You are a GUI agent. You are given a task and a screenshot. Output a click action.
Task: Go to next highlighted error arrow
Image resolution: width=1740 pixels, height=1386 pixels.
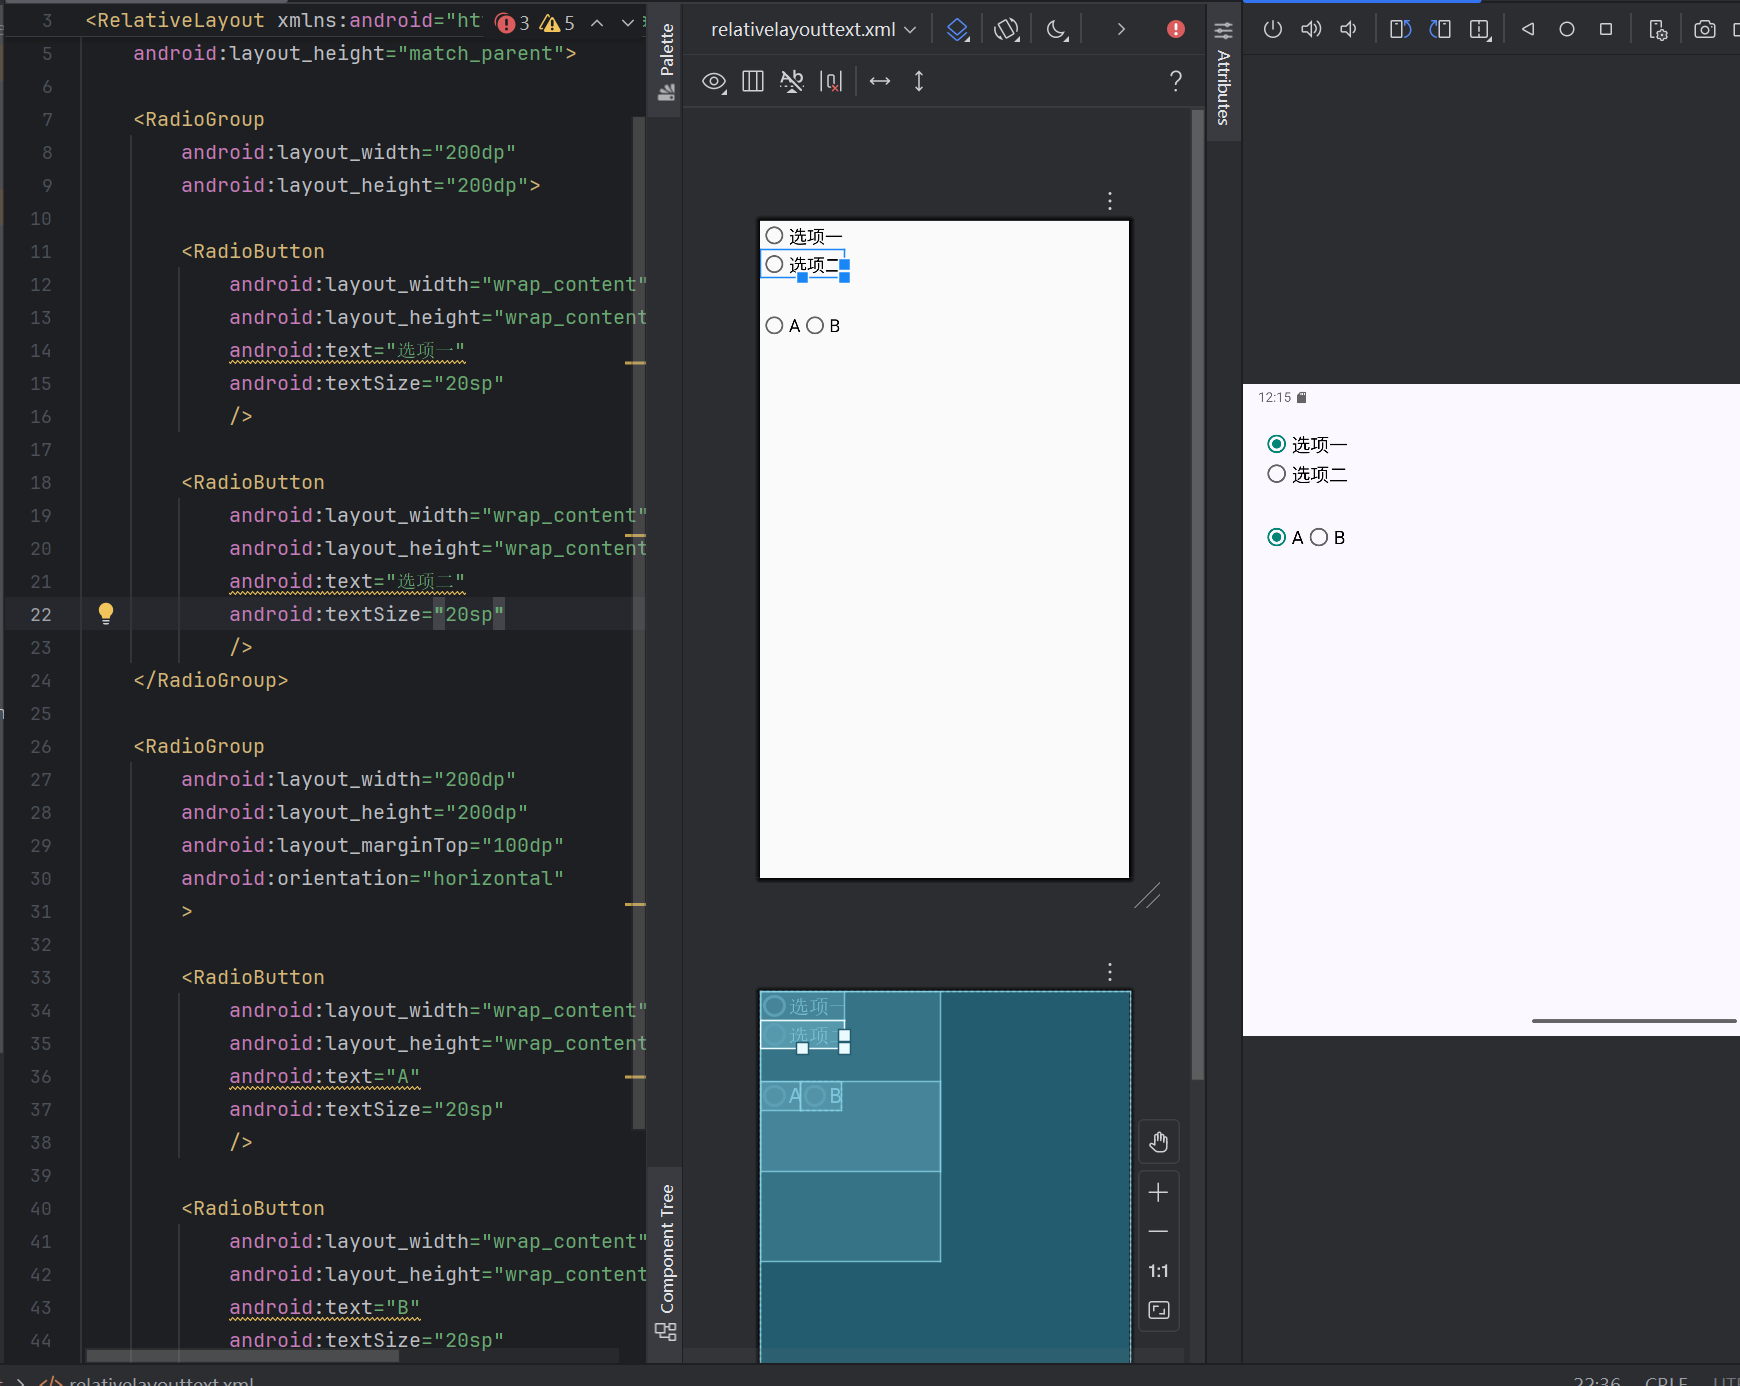click(x=627, y=23)
